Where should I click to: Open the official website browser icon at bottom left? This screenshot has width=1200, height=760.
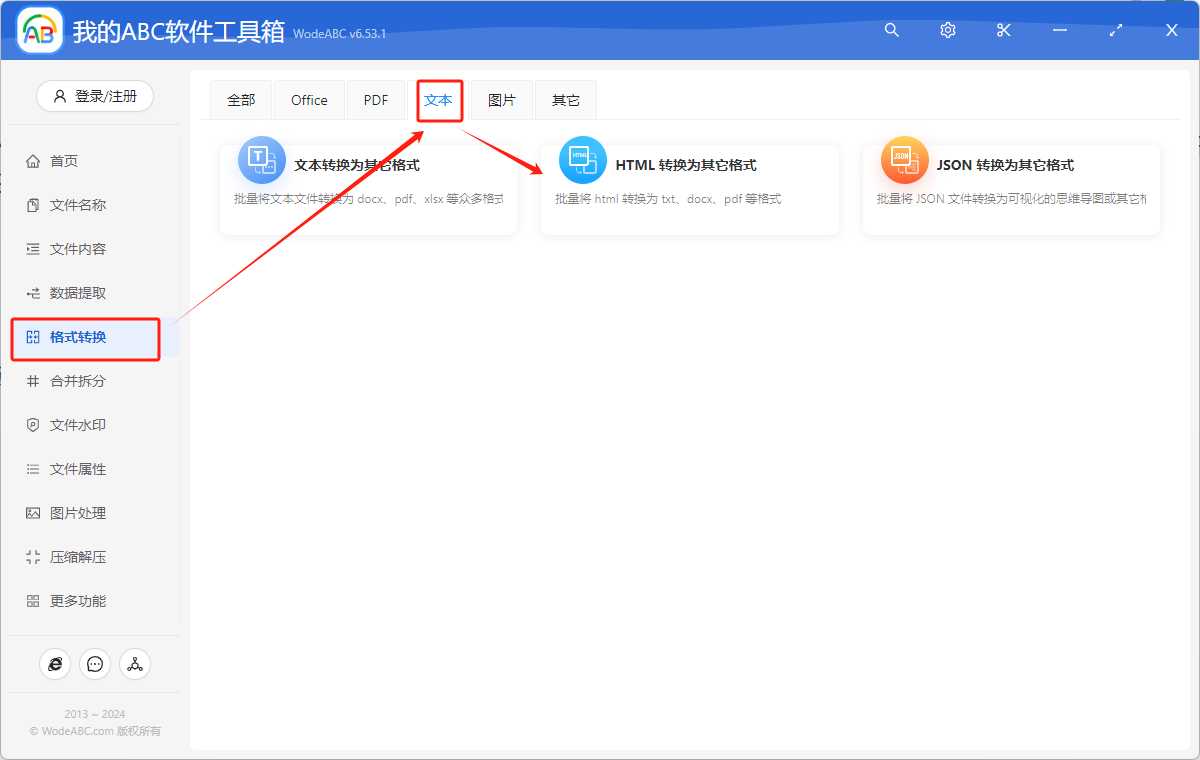coord(55,664)
